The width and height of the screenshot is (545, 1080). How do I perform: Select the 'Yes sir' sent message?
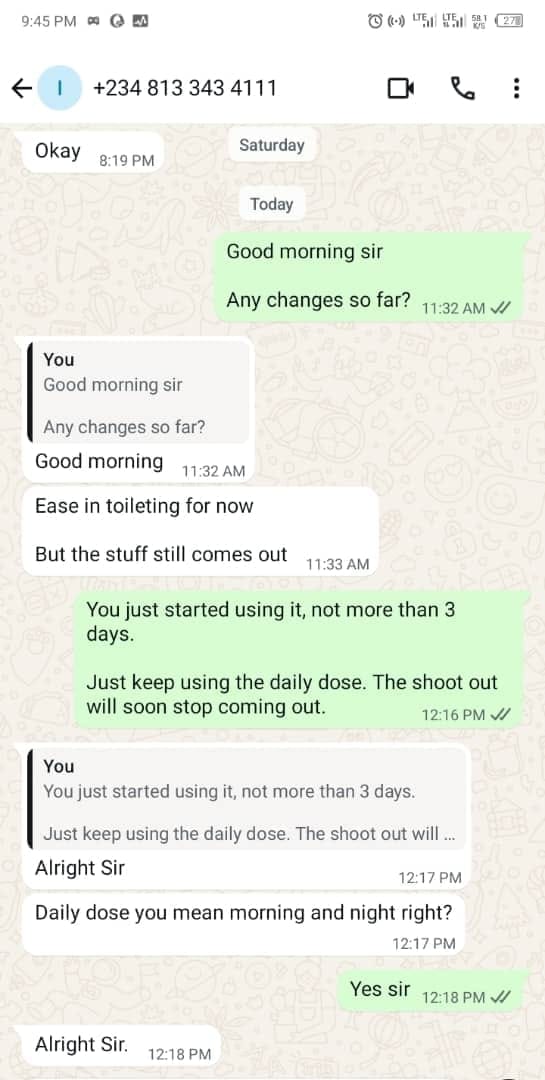431,990
